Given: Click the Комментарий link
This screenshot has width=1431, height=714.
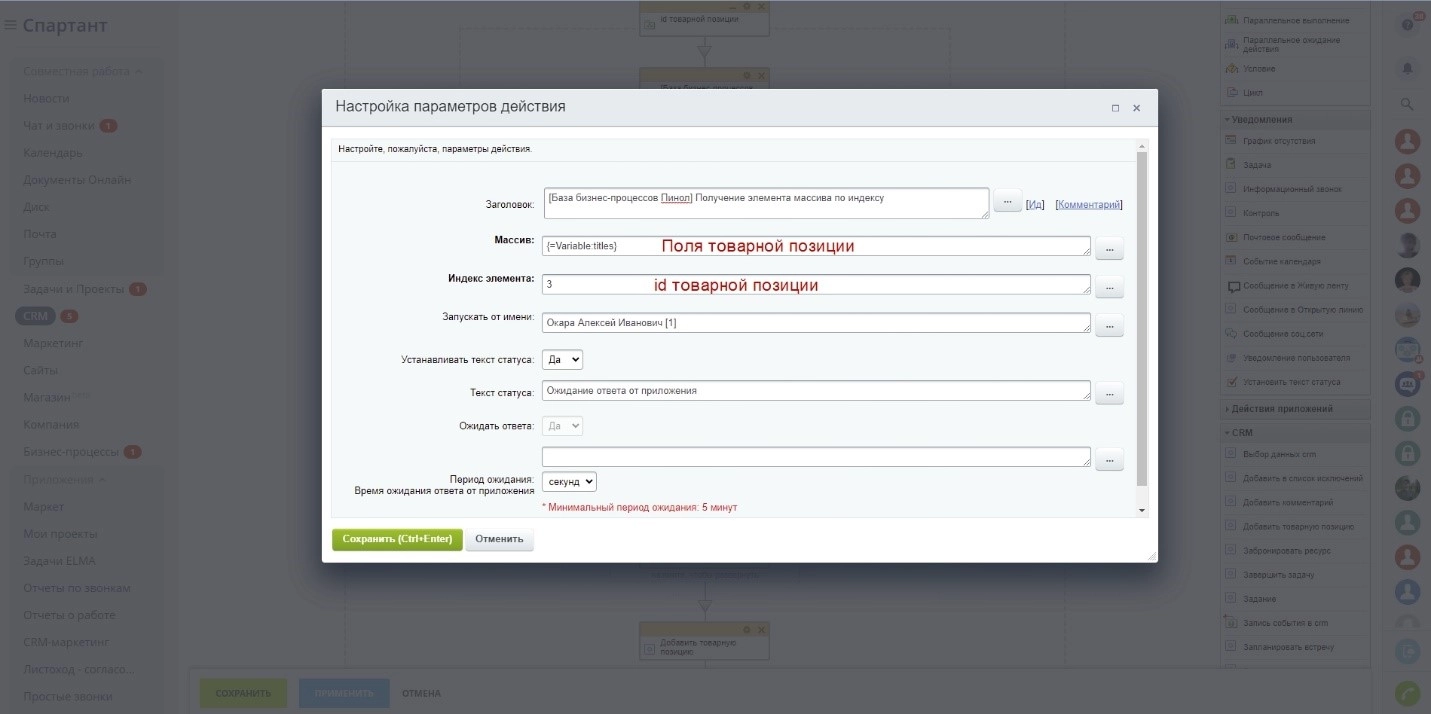Looking at the screenshot, I should [1088, 205].
